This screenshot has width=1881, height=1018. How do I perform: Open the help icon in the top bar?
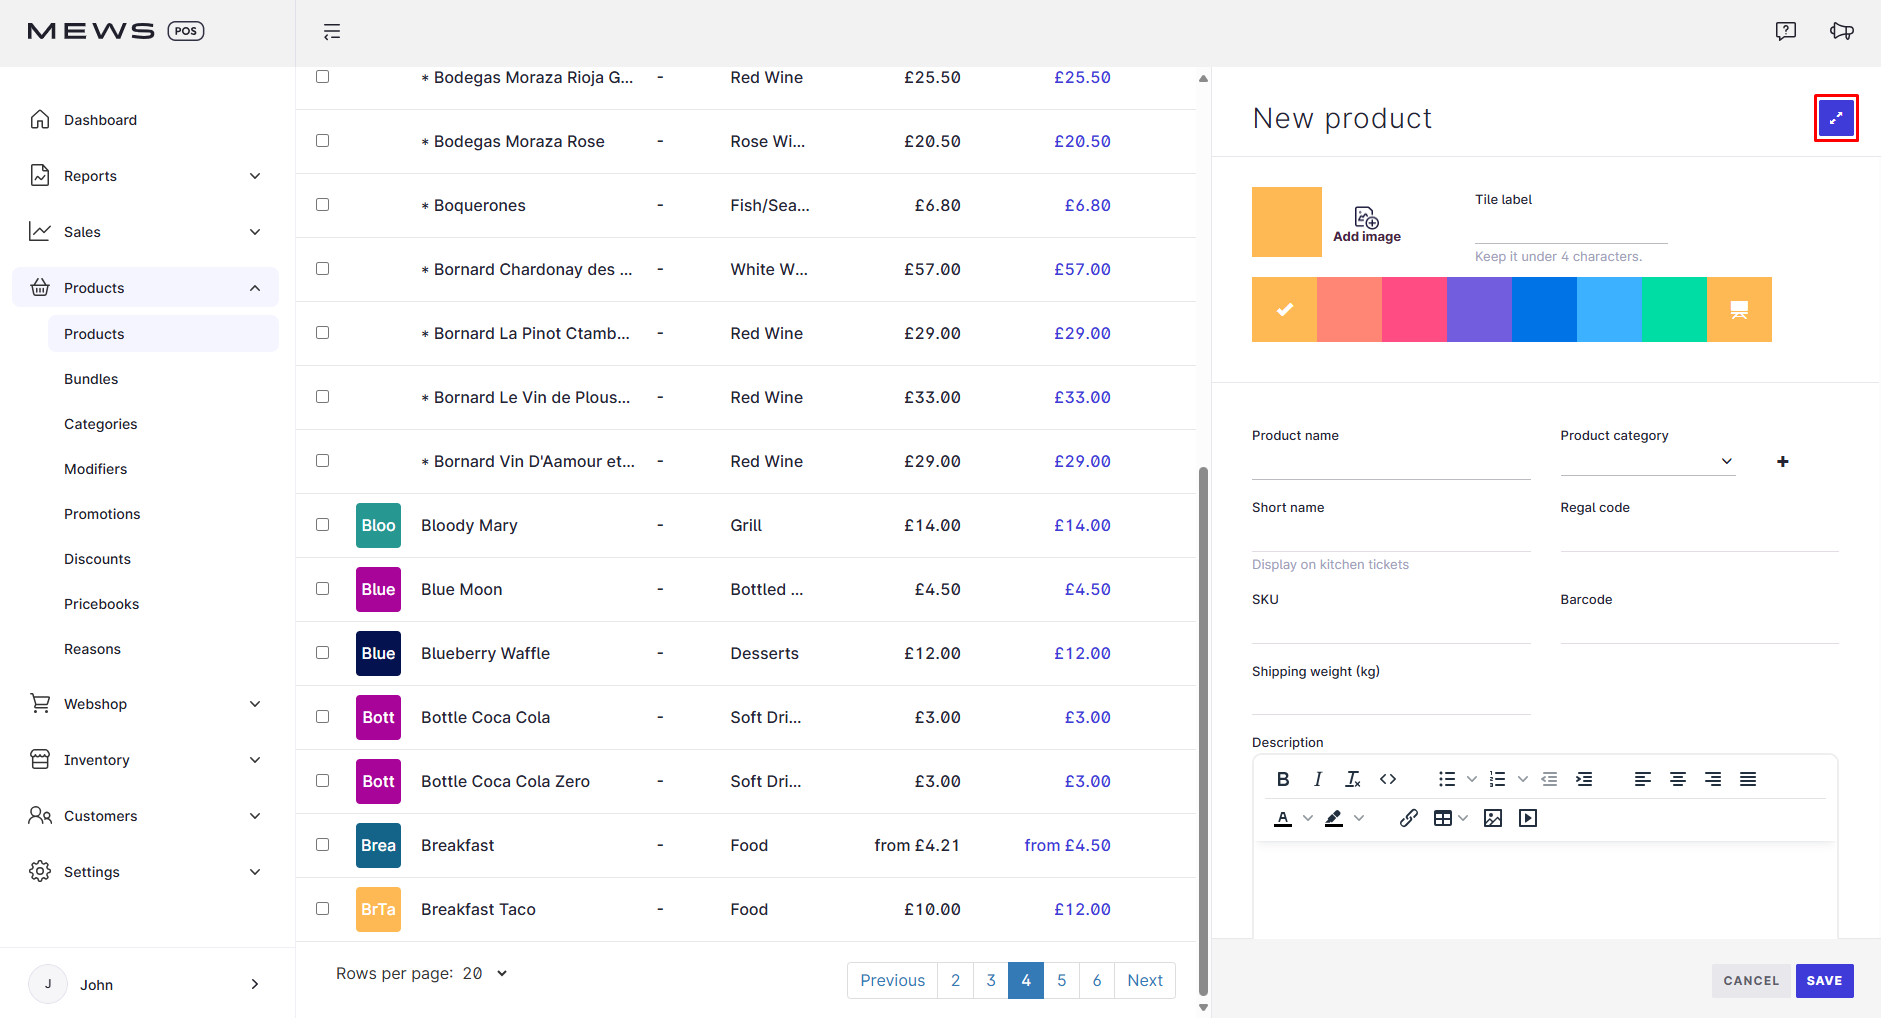[1787, 31]
